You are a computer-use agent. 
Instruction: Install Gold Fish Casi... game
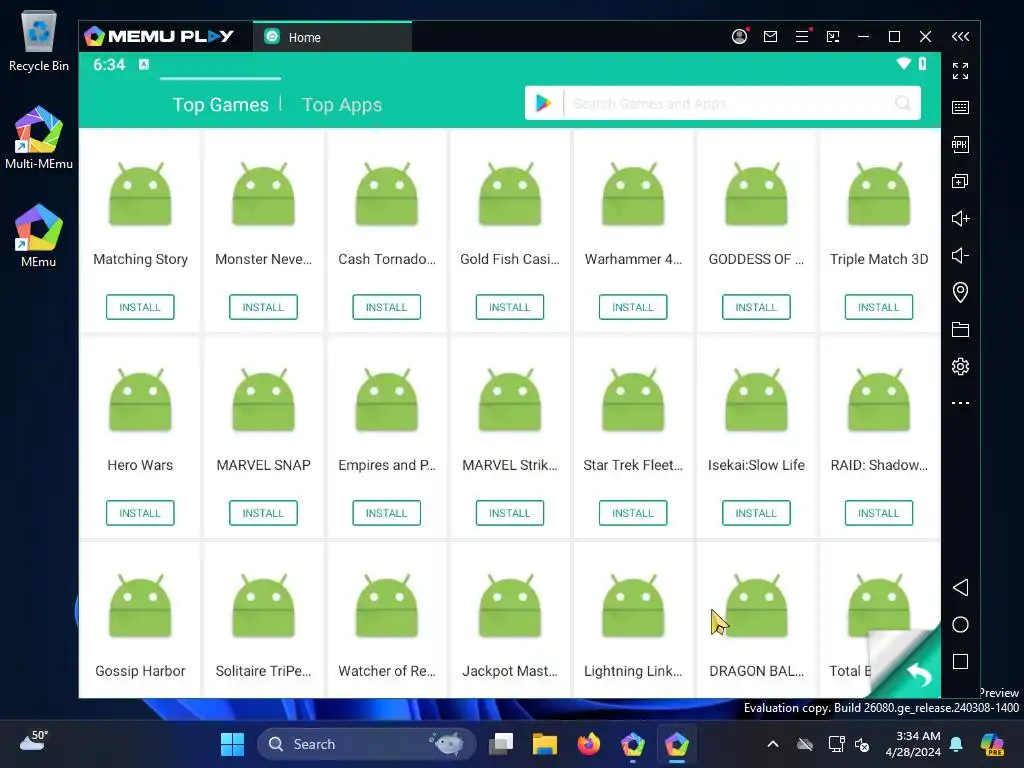509,307
